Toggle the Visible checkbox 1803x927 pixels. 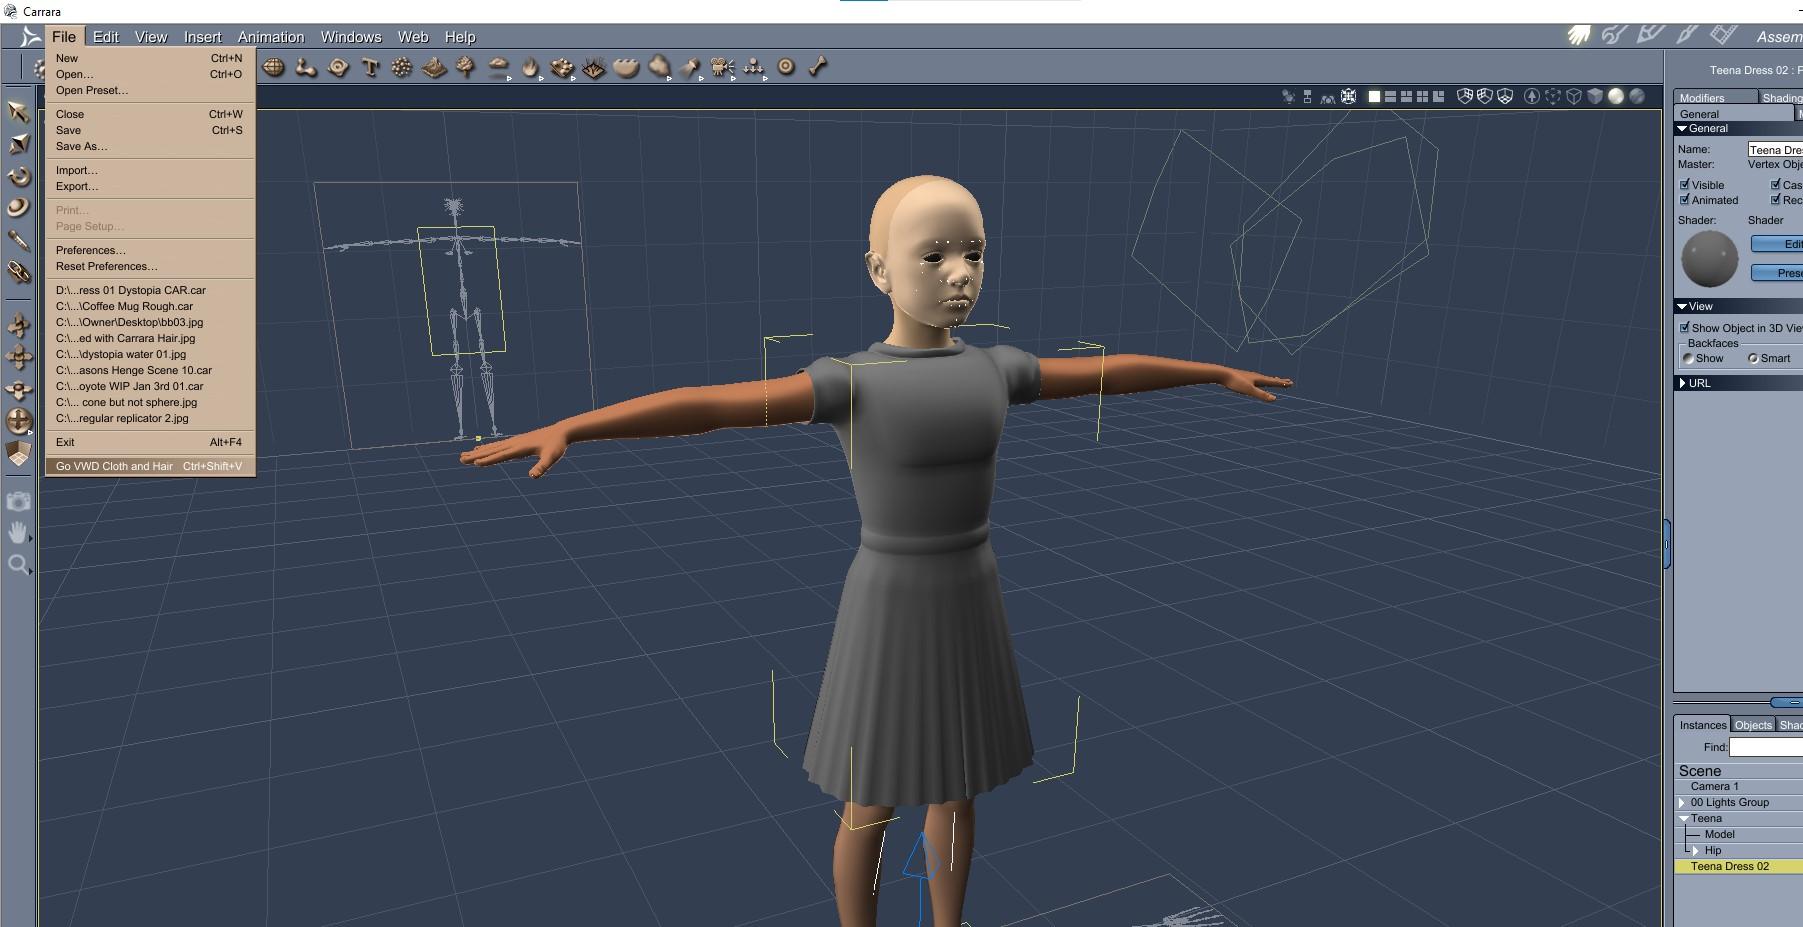(1685, 185)
